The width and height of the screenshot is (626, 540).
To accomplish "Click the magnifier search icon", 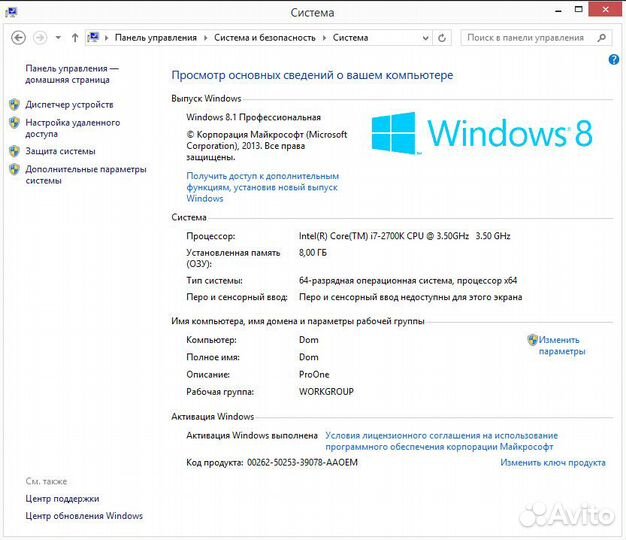I will [602, 38].
